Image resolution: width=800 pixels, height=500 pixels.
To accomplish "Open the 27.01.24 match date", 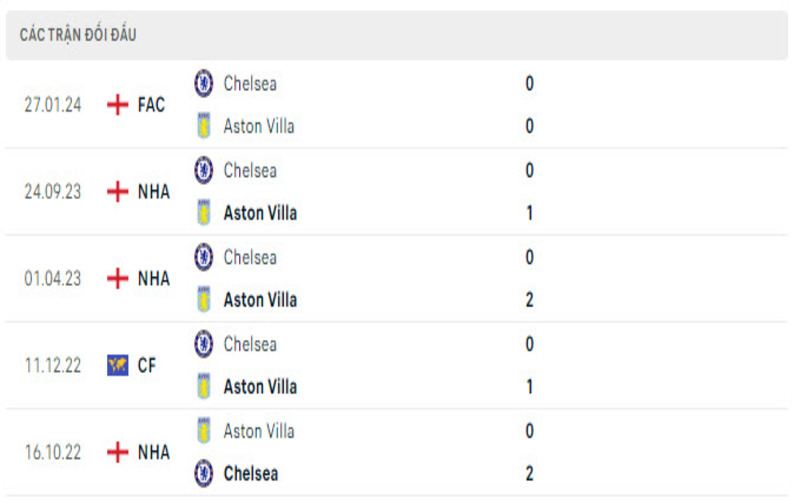I will click(53, 104).
